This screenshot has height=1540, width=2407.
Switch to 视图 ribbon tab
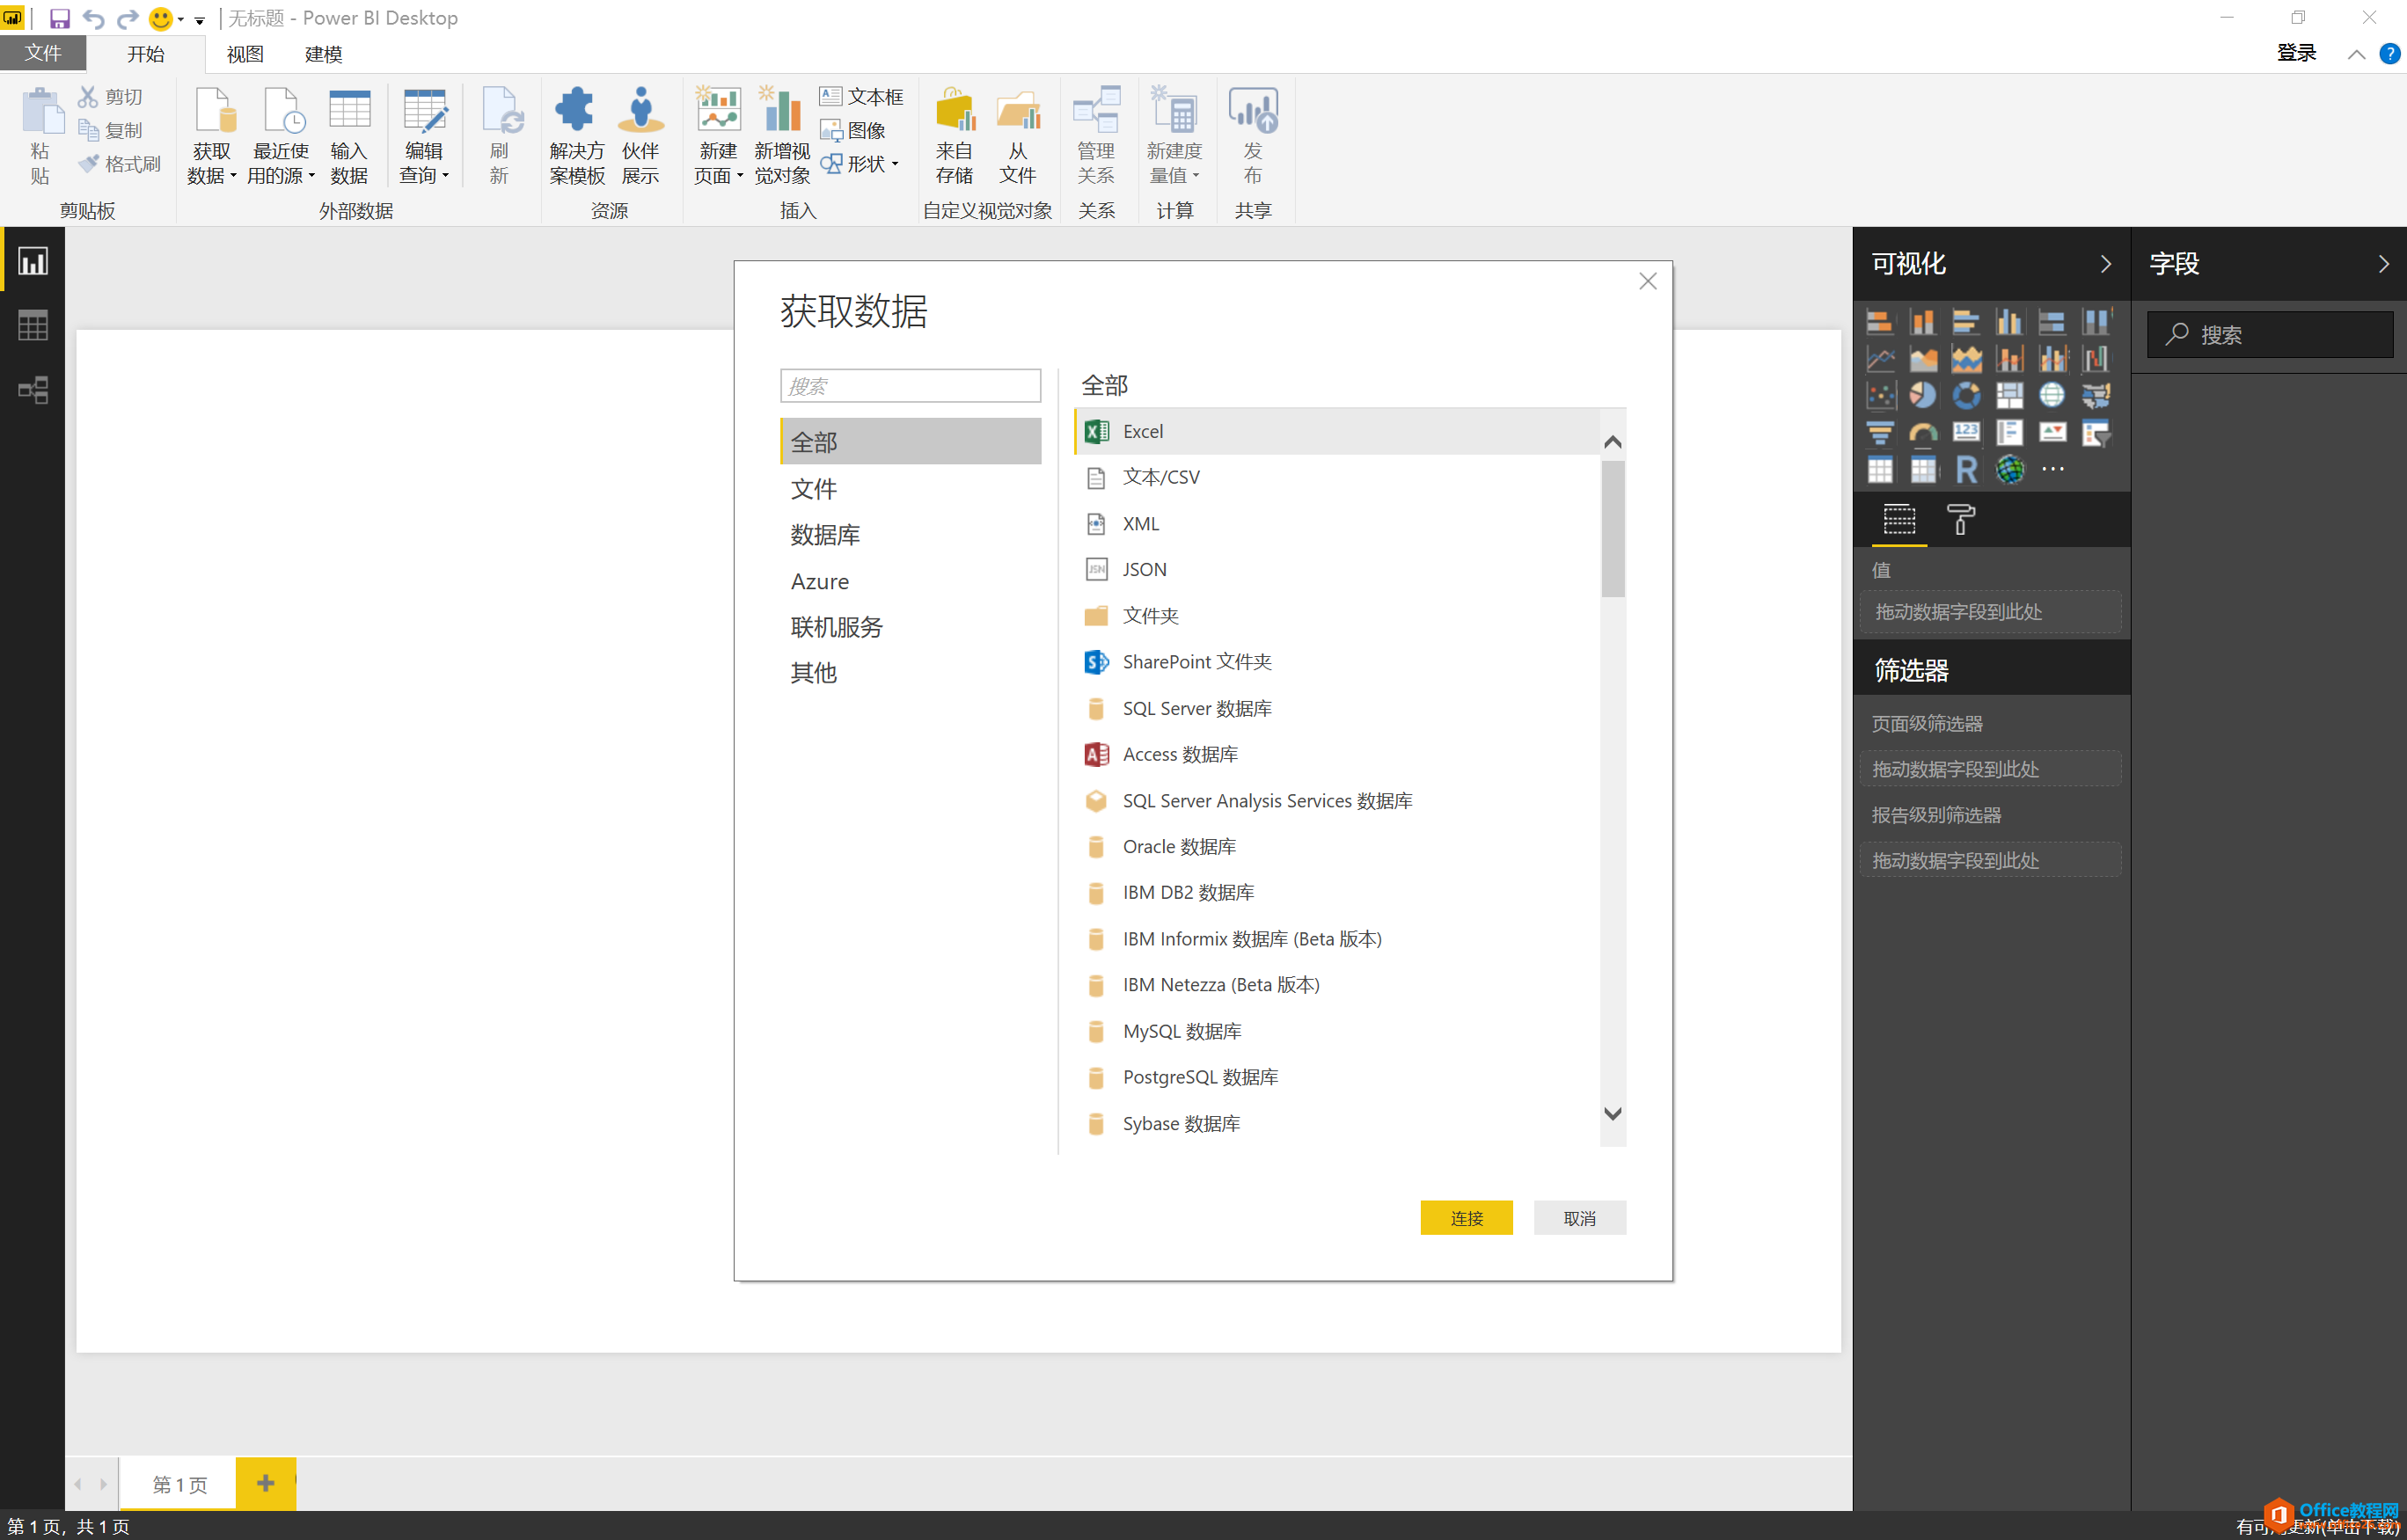pyautogui.click(x=245, y=54)
